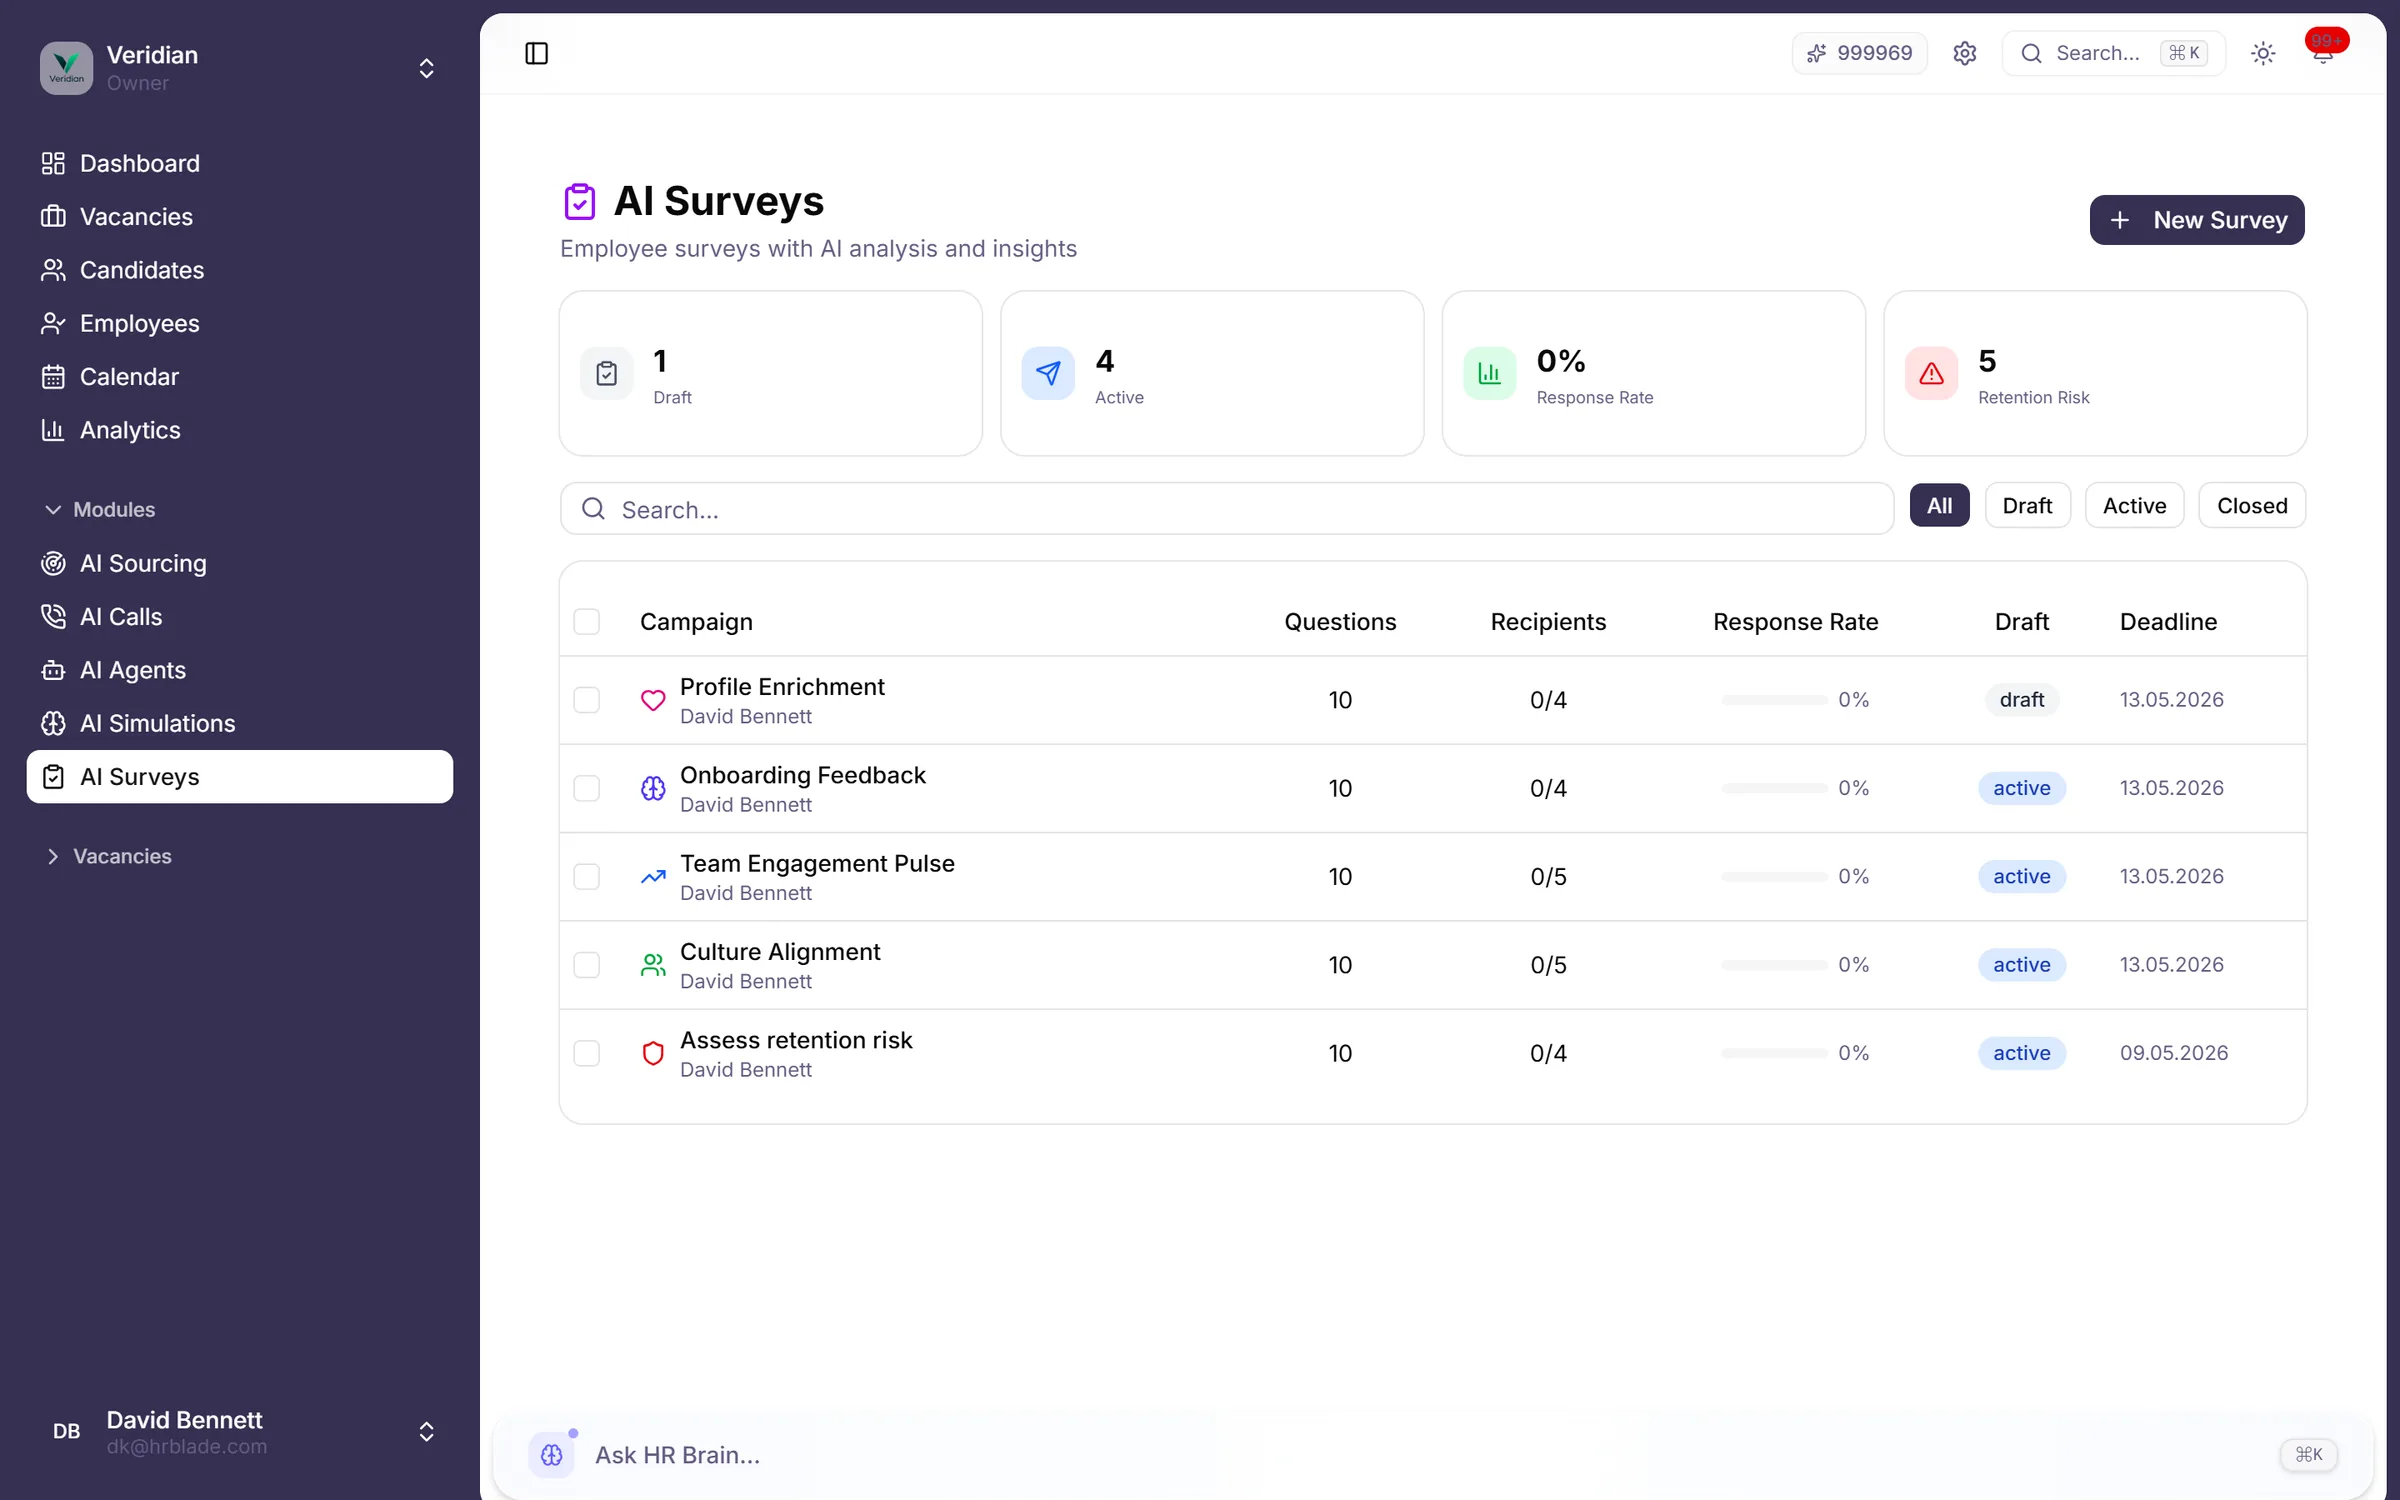Click the DB user avatar
2400x1500 pixels.
coord(66,1431)
